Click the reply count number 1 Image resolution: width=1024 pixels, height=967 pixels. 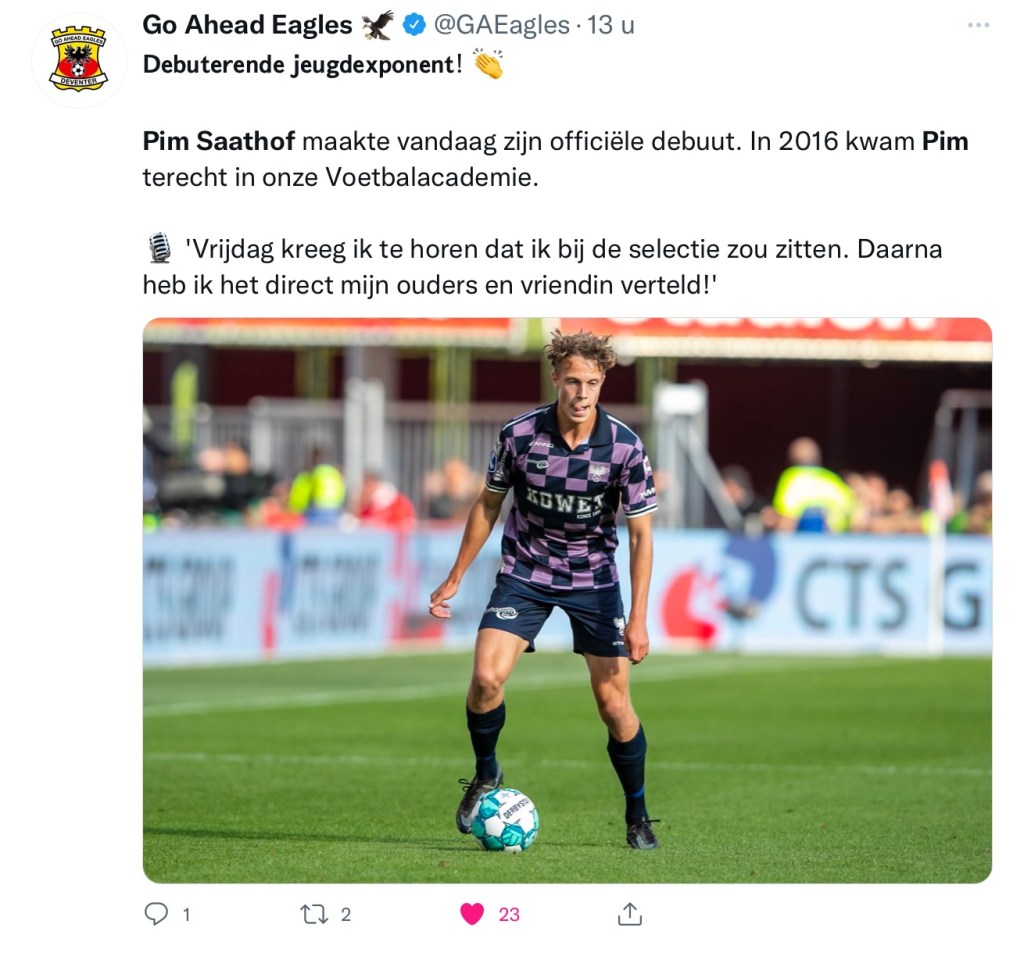(x=186, y=914)
